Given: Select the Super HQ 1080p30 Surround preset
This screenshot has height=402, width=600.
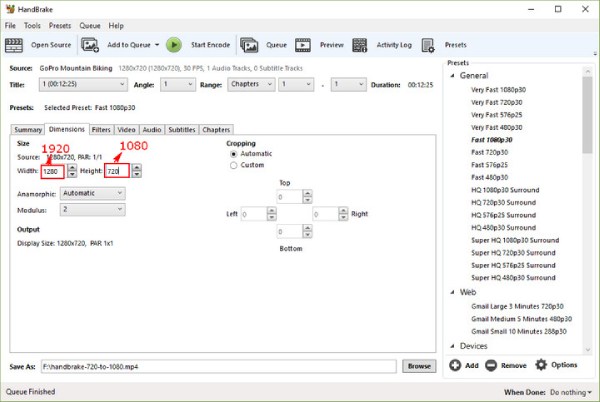Looking at the screenshot, I should tap(515, 240).
